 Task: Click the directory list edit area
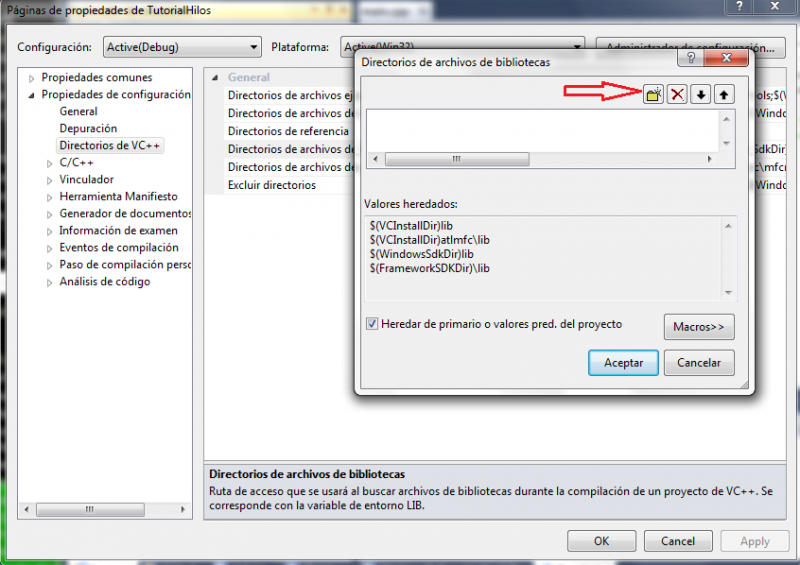tap(543, 131)
